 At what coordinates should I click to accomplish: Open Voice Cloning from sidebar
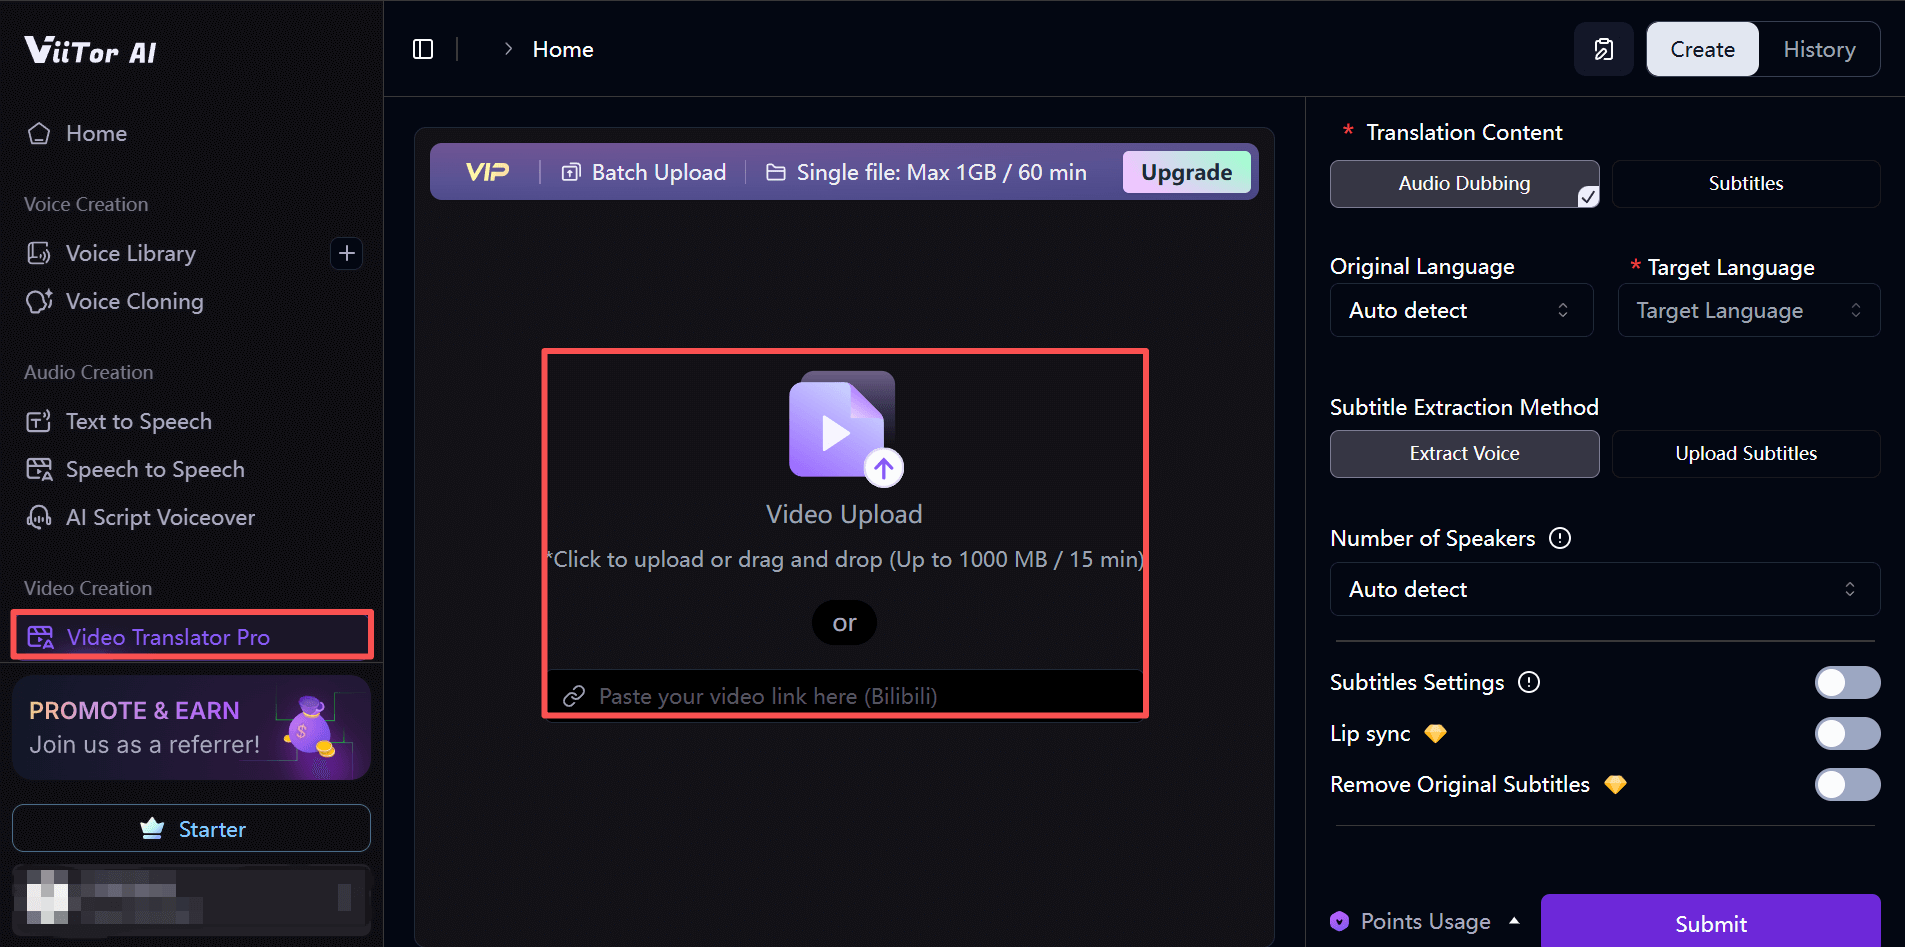[x=134, y=301]
